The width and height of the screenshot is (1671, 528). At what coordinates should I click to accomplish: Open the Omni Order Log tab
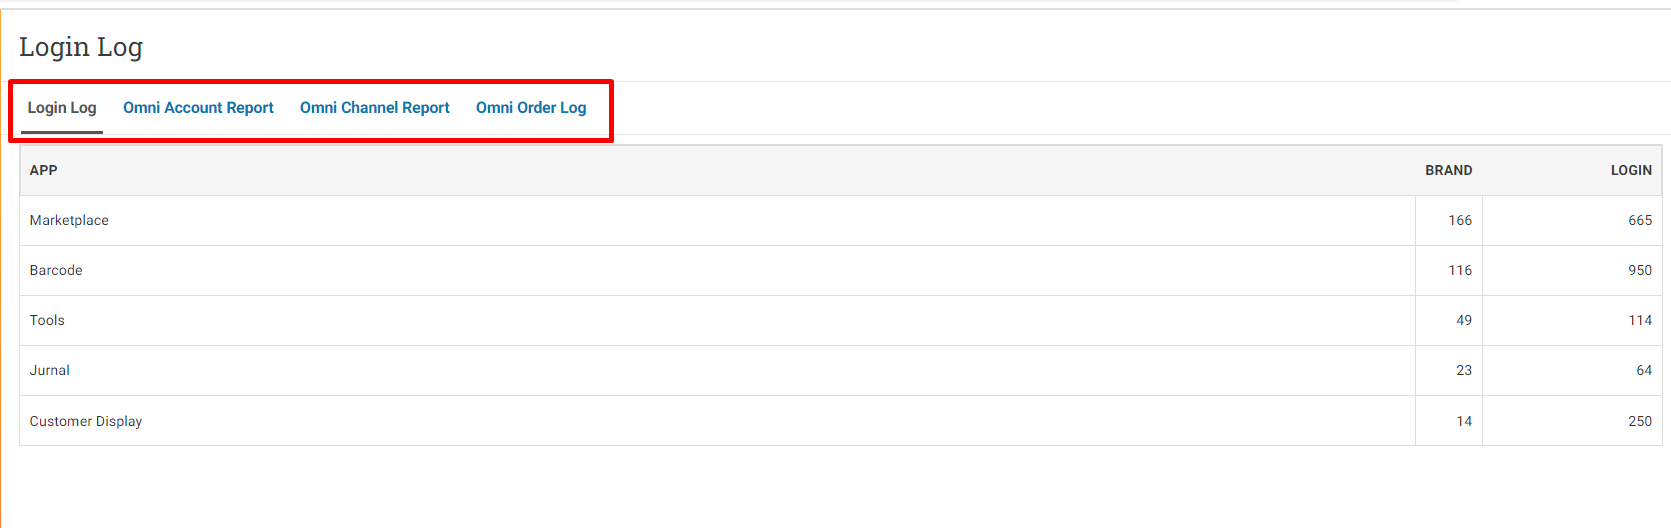(x=531, y=108)
